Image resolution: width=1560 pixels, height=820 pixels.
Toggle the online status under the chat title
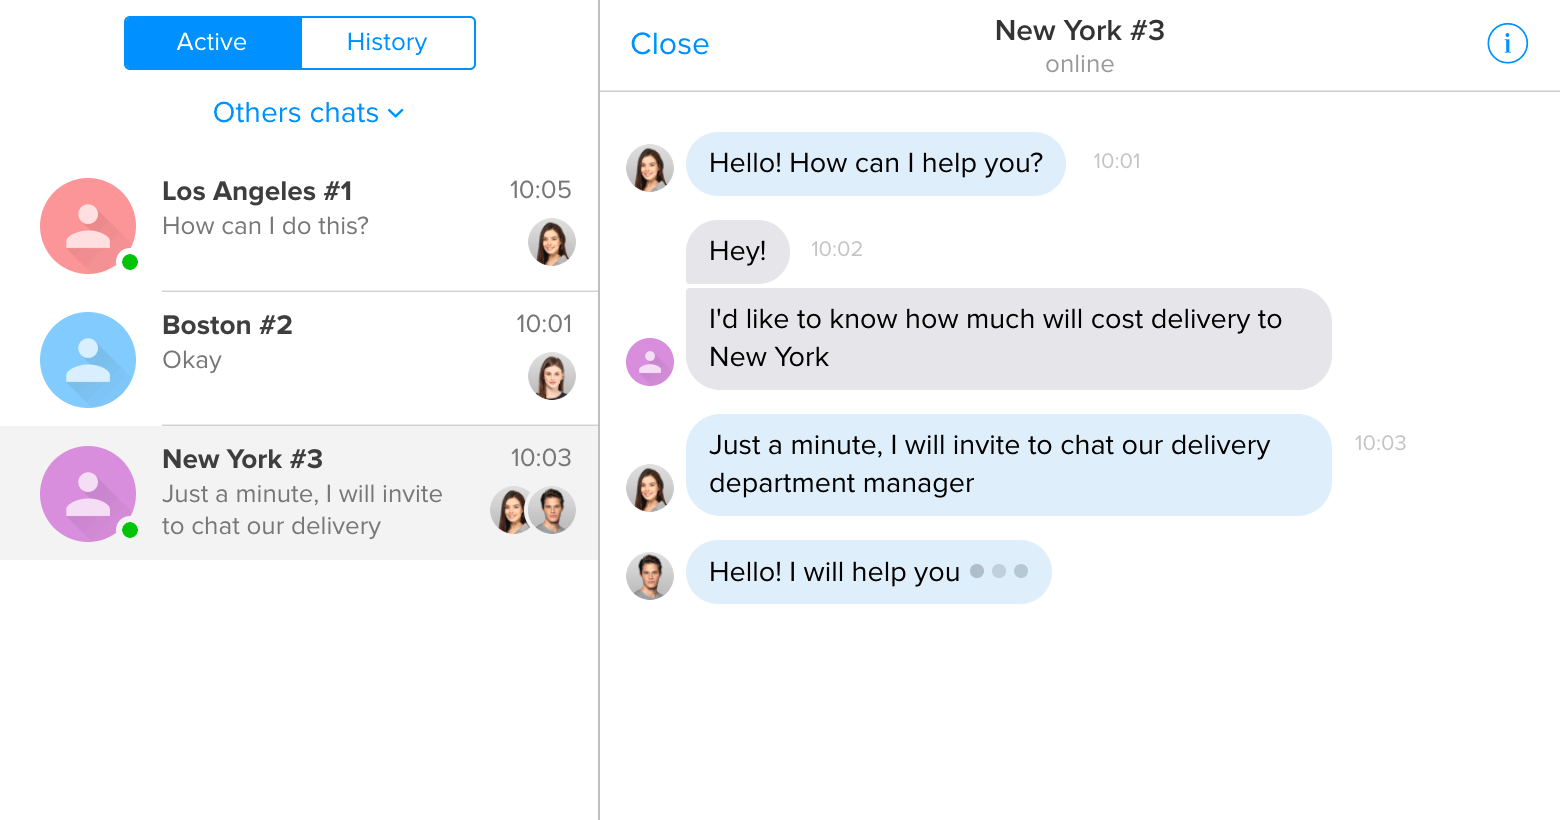coord(1079,64)
